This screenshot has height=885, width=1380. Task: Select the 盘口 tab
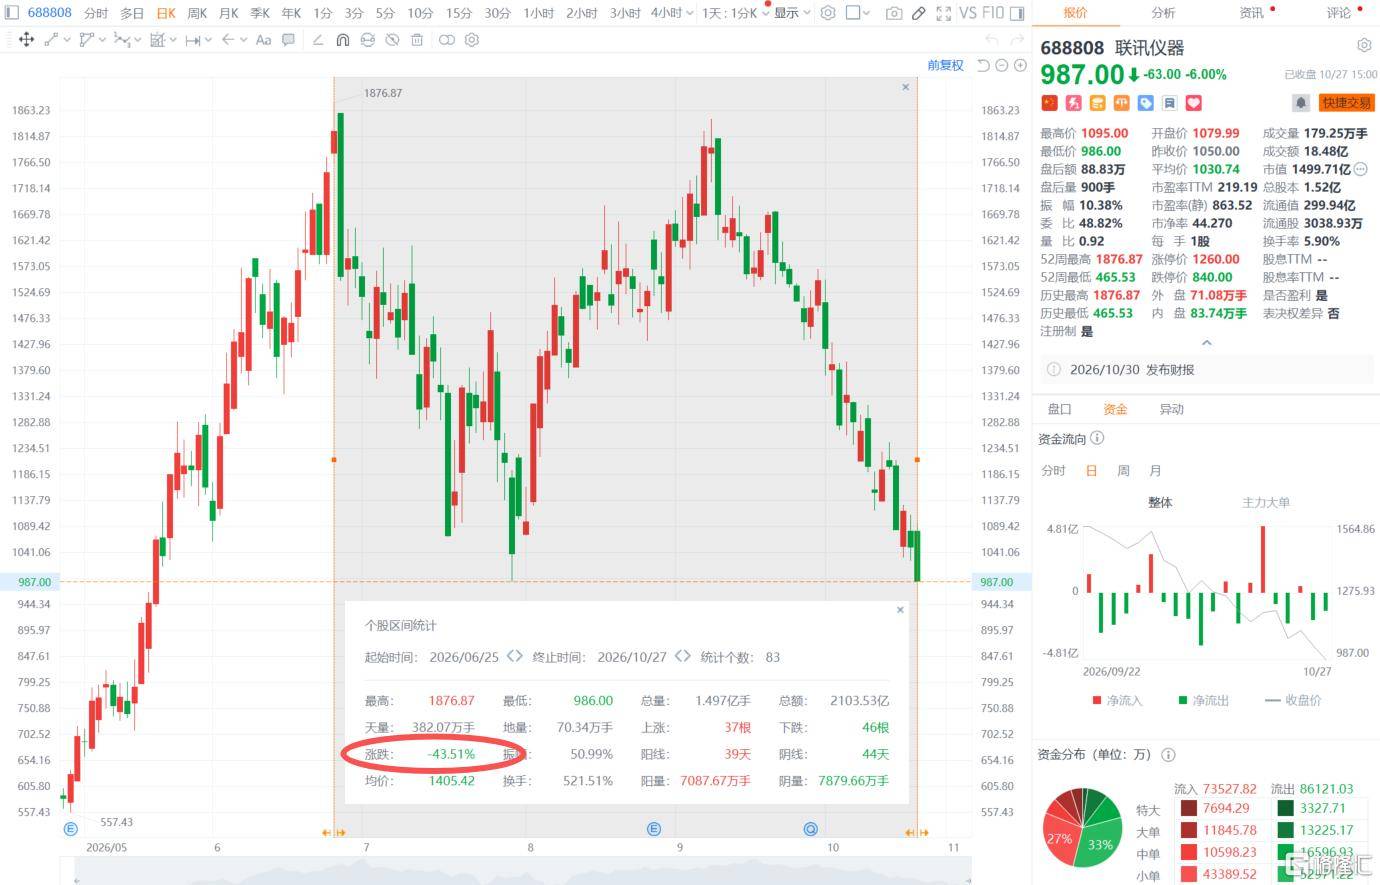[1059, 409]
